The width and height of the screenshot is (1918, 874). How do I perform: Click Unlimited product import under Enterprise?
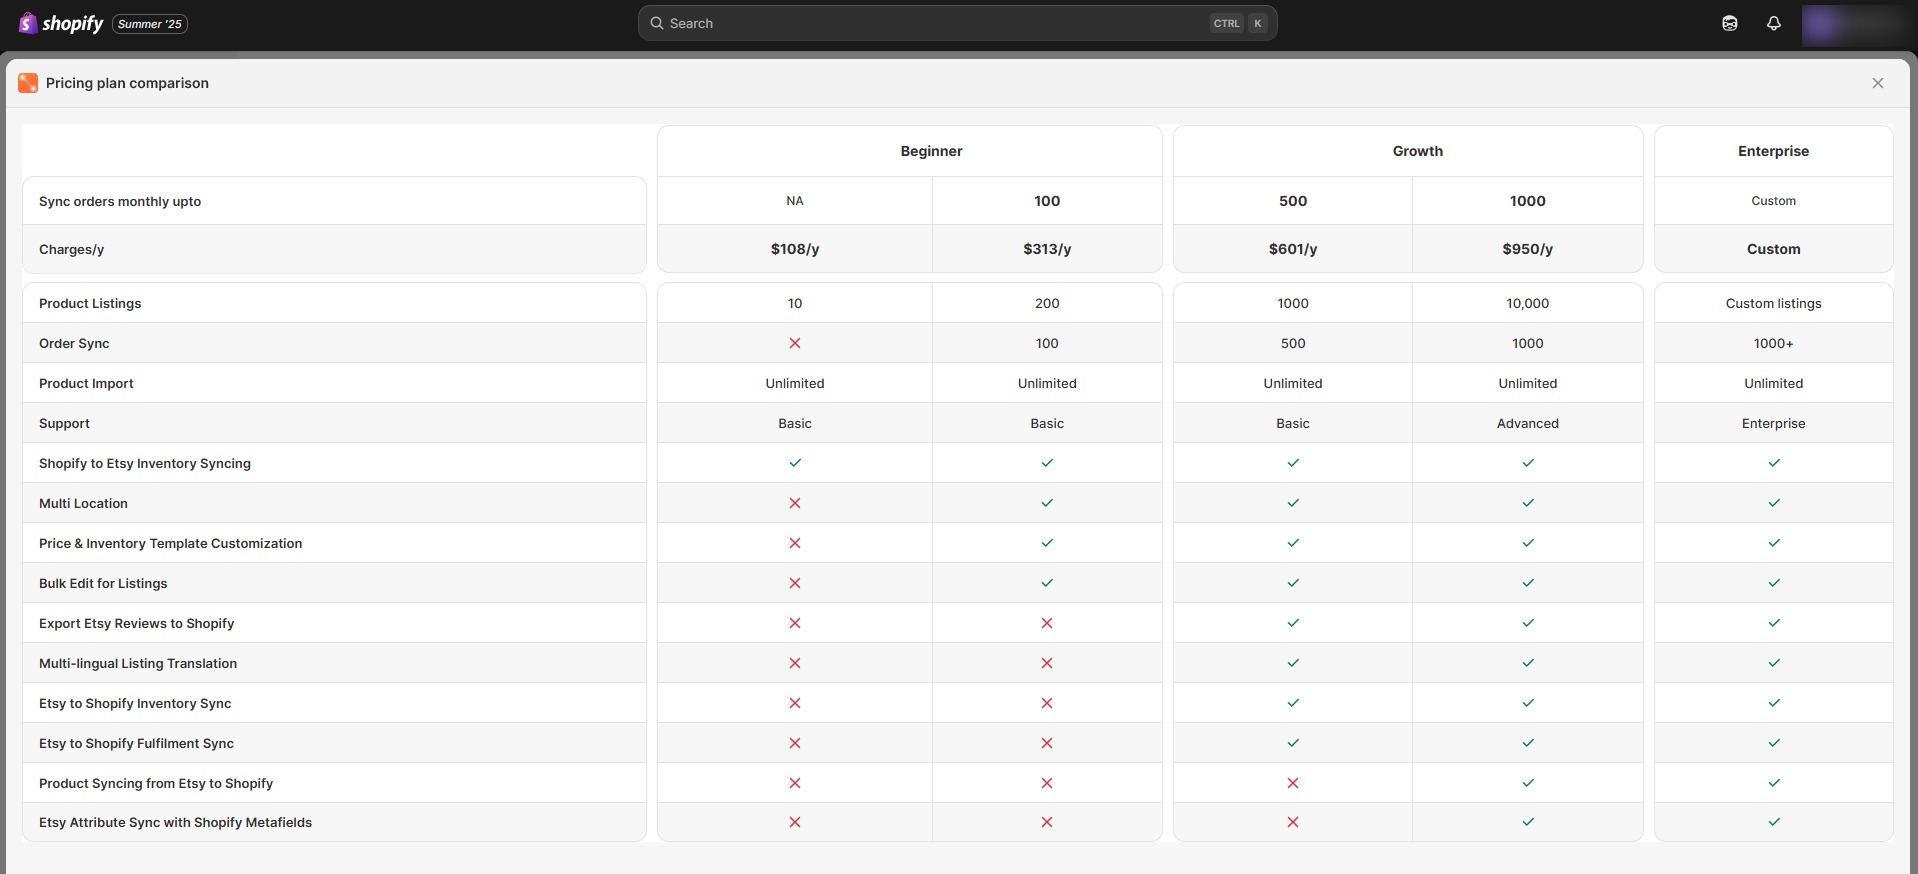click(1774, 383)
